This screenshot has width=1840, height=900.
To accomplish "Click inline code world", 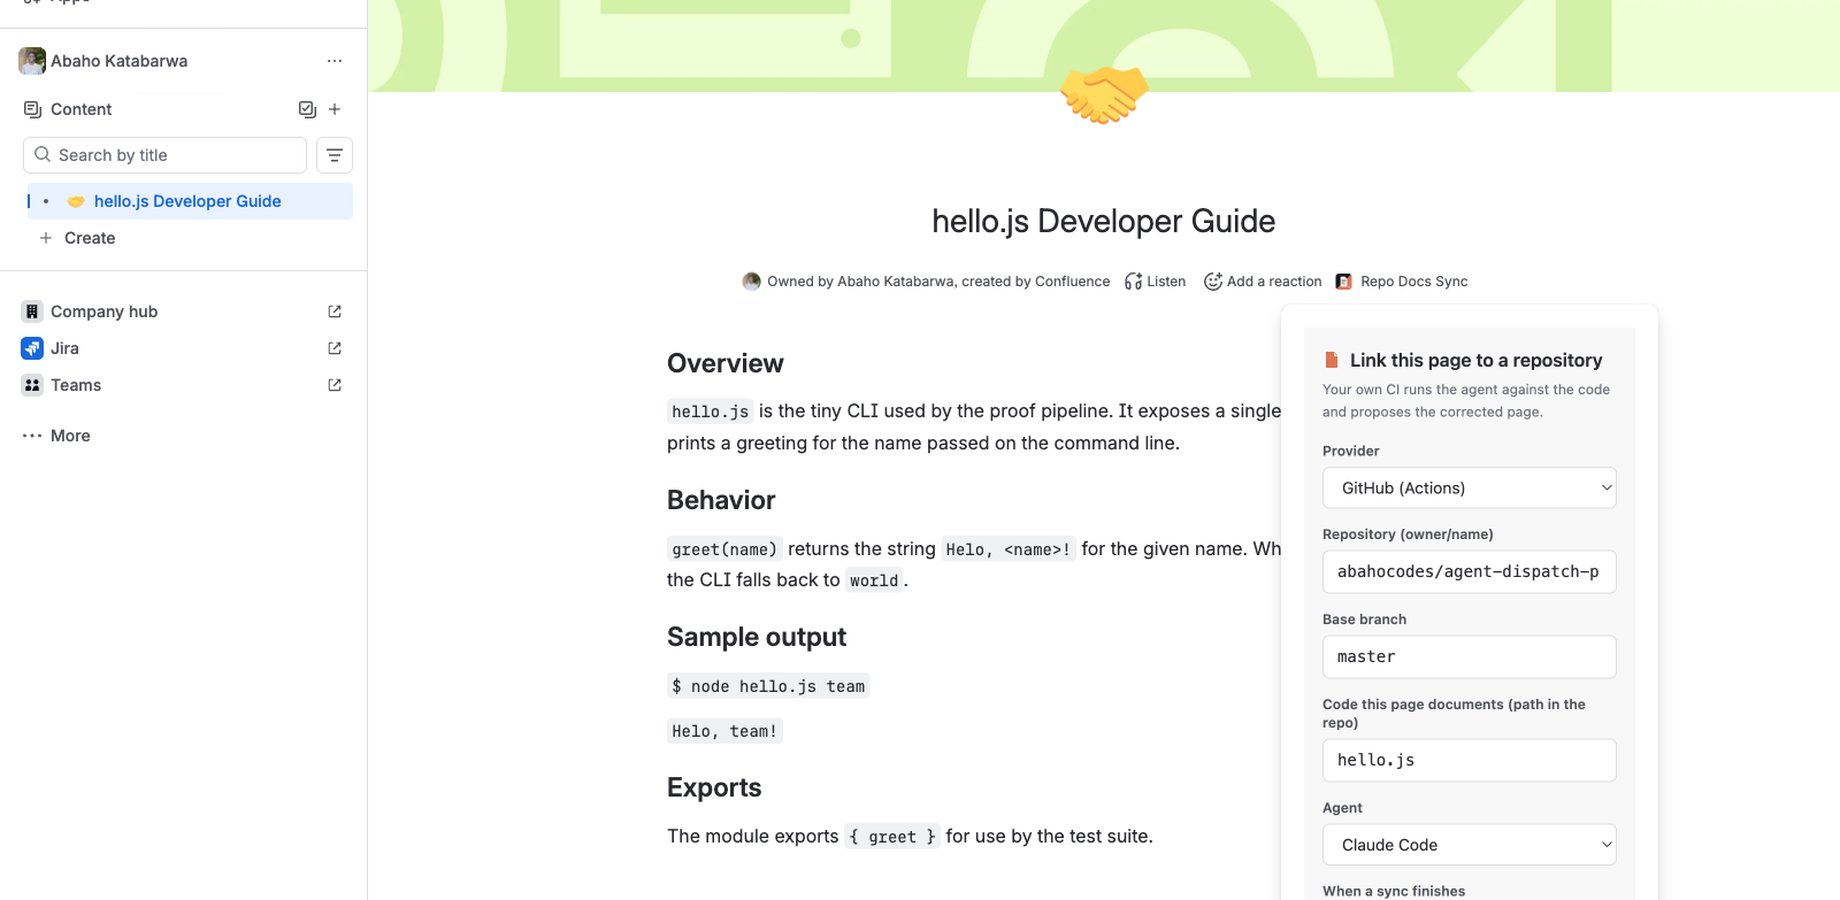I will 874,581.
